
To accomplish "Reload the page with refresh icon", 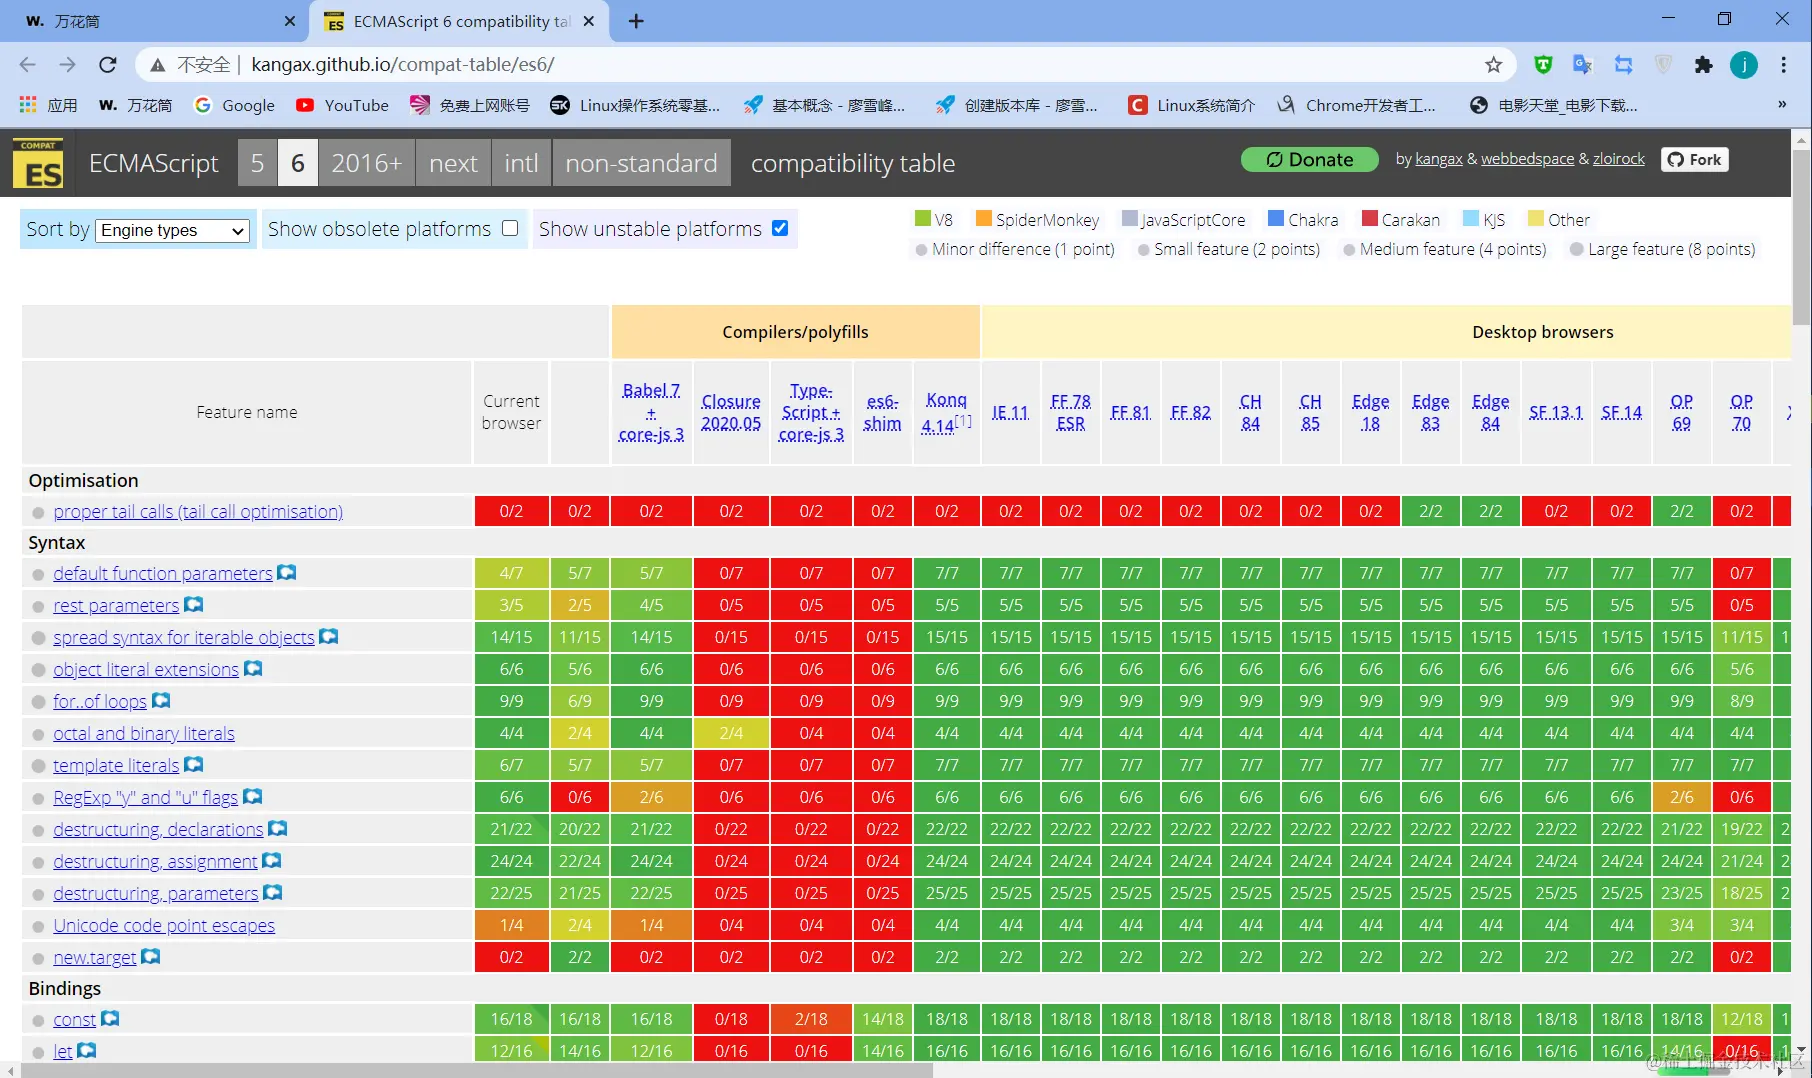I will (x=108, y=65).
